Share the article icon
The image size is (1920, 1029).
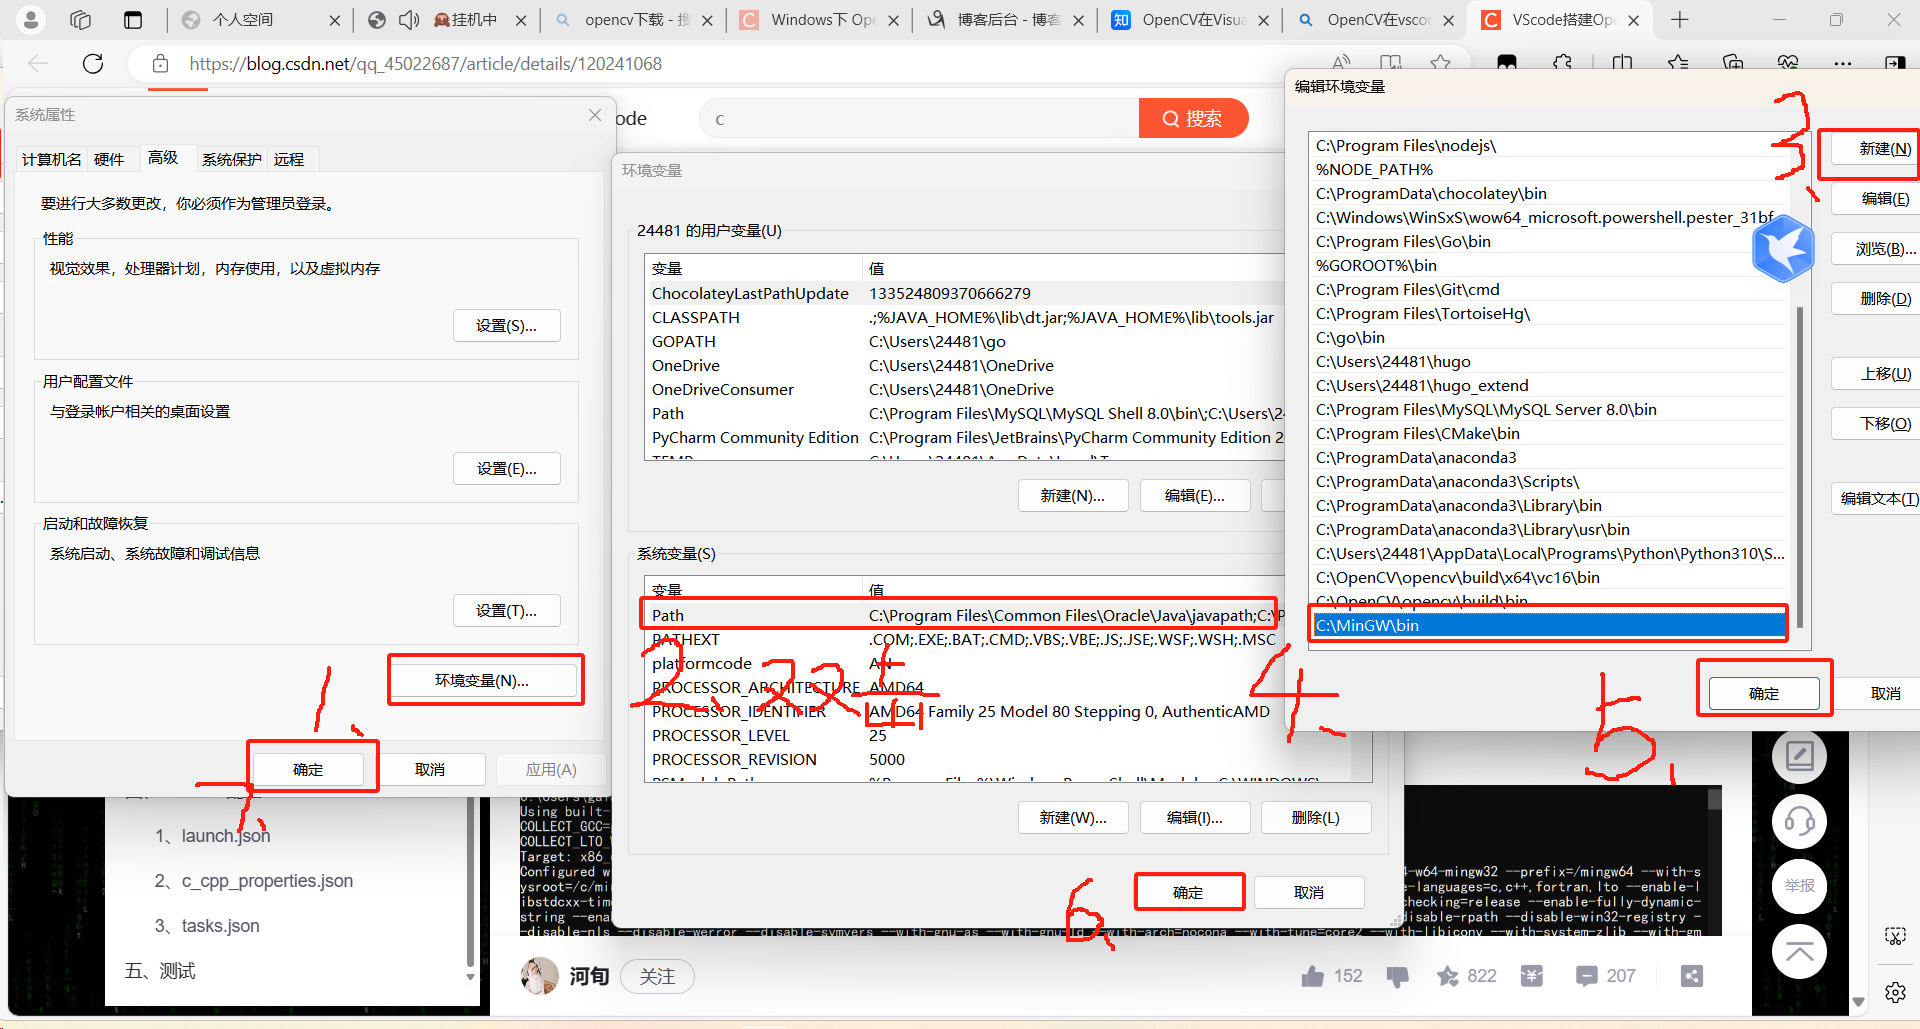[x=1691, y=976]
